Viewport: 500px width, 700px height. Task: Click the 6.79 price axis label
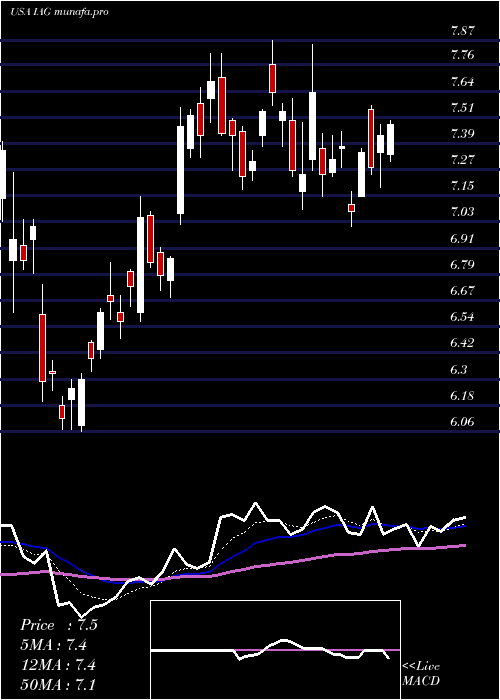(x=463, y=265)
